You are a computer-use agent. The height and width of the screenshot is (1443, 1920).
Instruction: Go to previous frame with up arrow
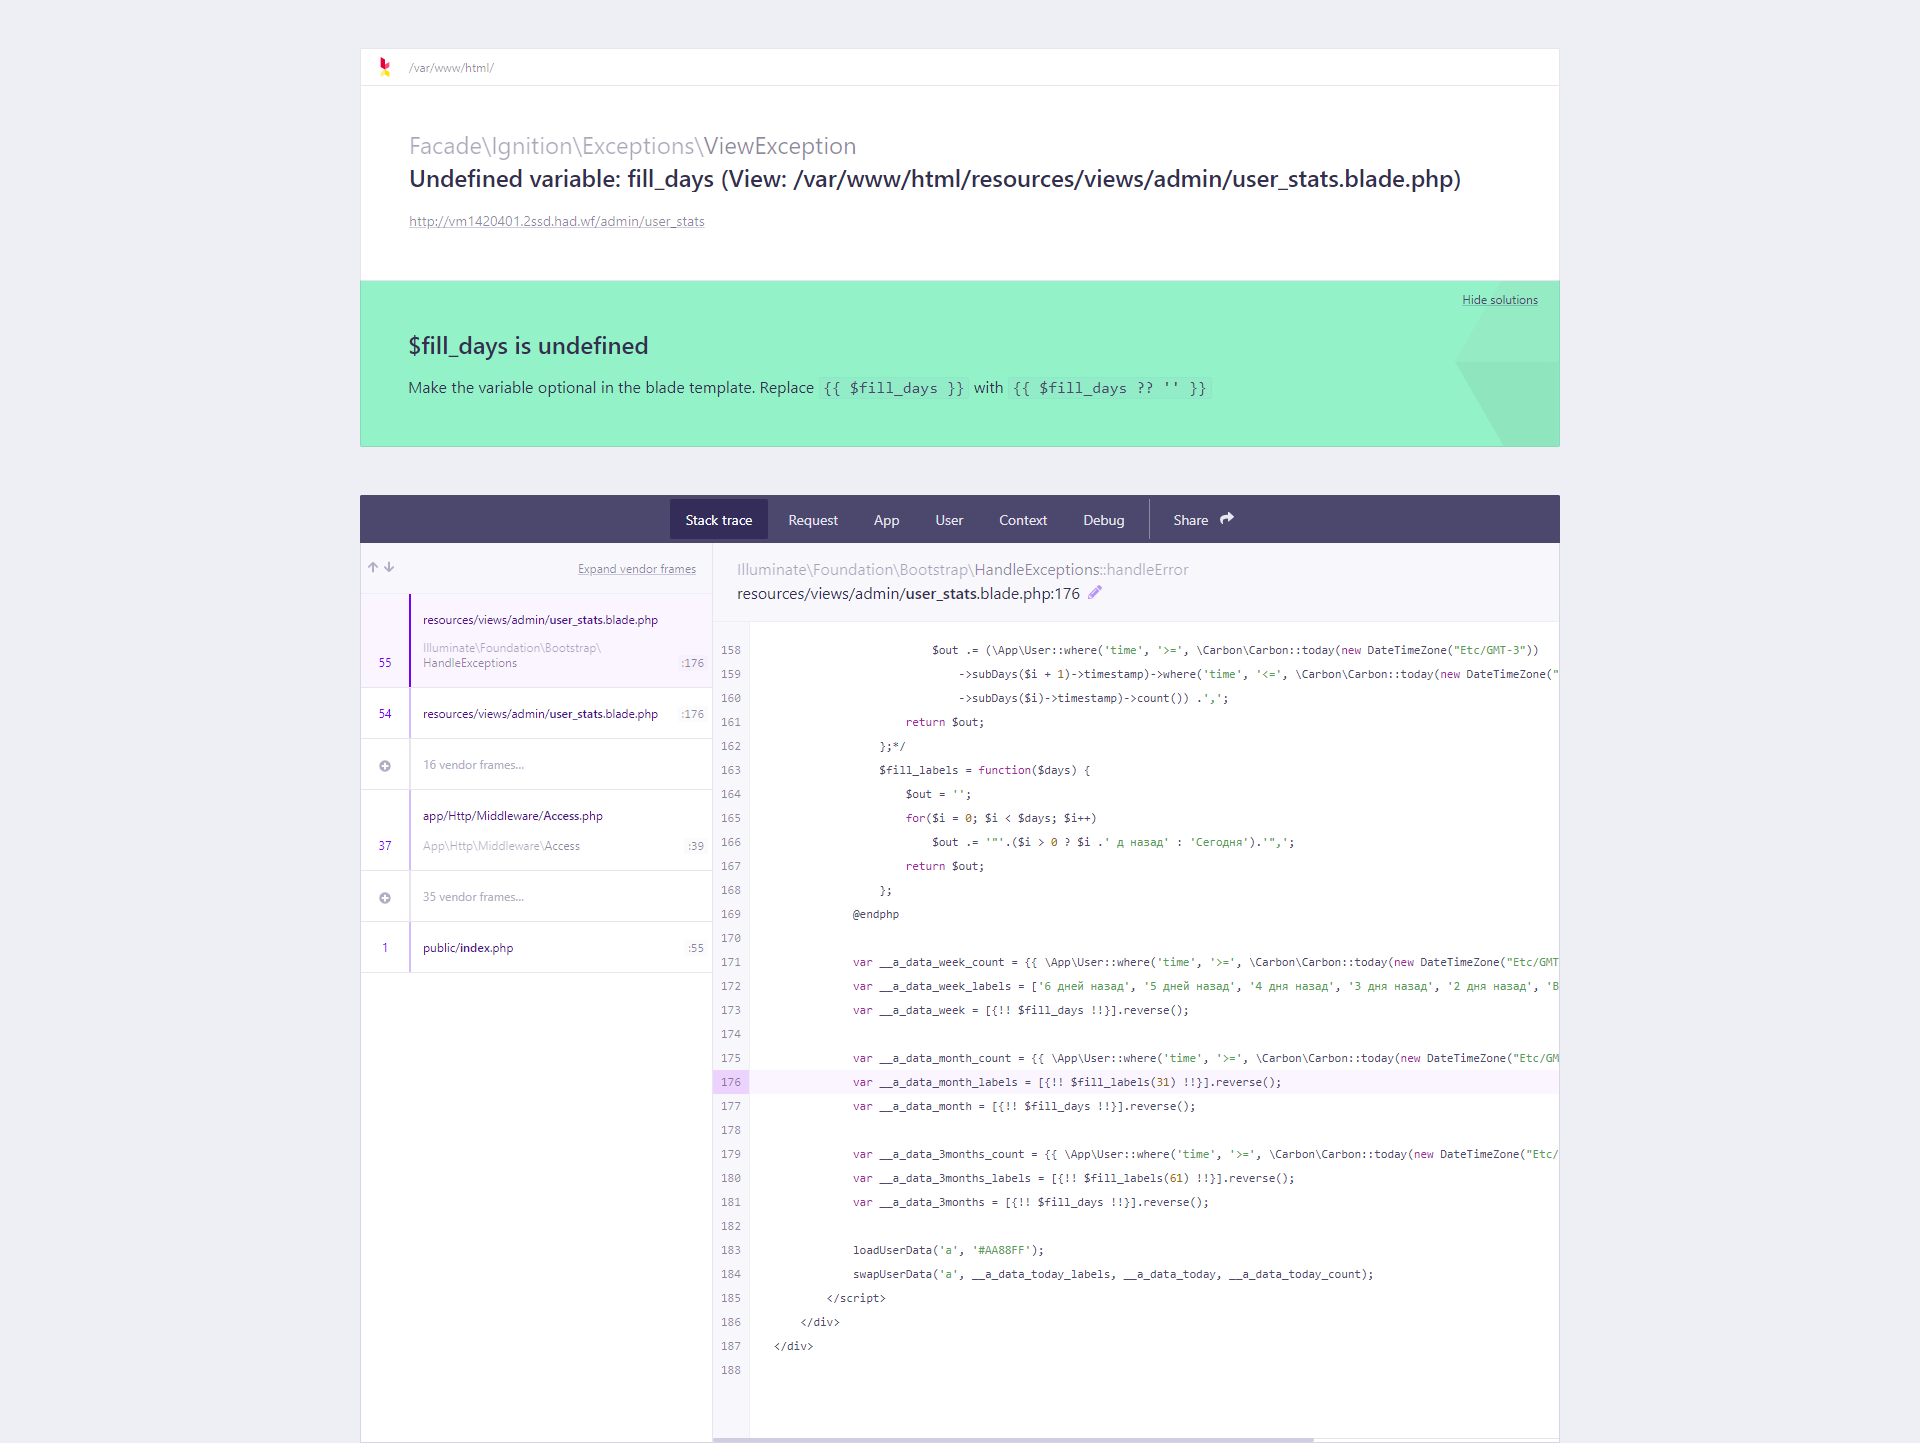tap(373, 567)
